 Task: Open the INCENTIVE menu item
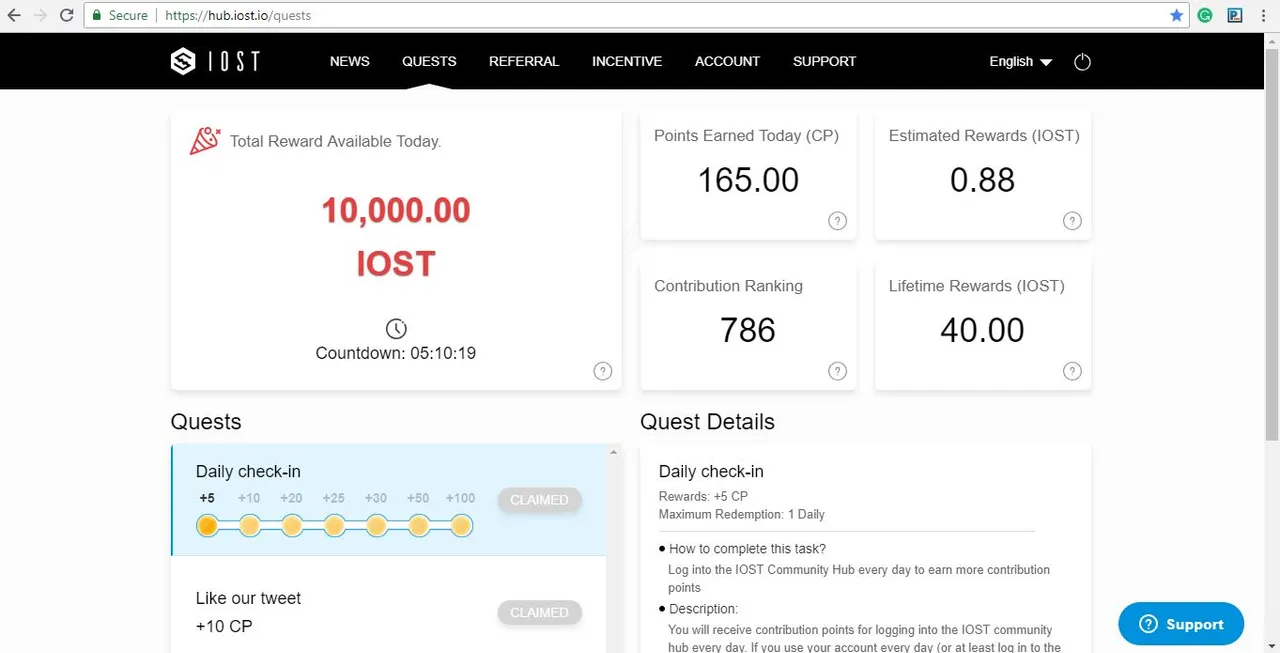point(627,62)
